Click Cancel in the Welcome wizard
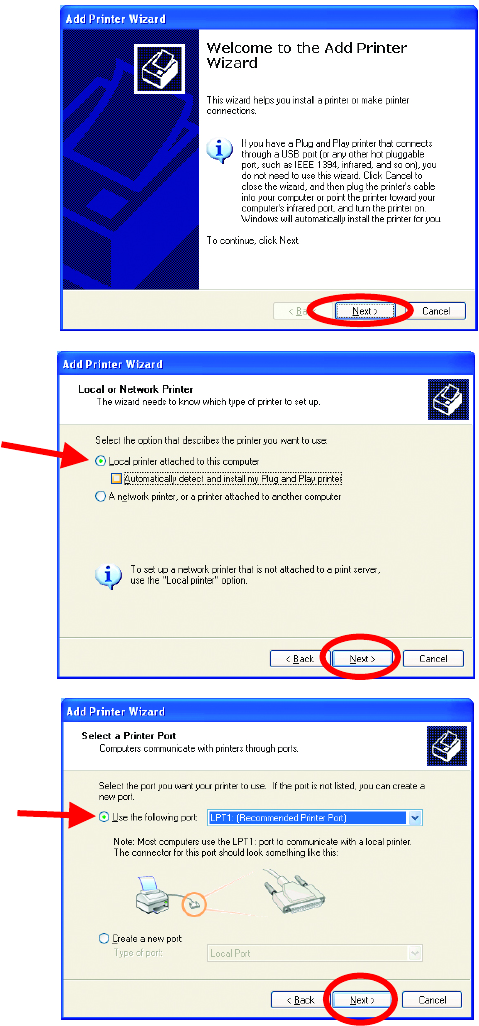479x1026 pixels. tap(436, 311)
